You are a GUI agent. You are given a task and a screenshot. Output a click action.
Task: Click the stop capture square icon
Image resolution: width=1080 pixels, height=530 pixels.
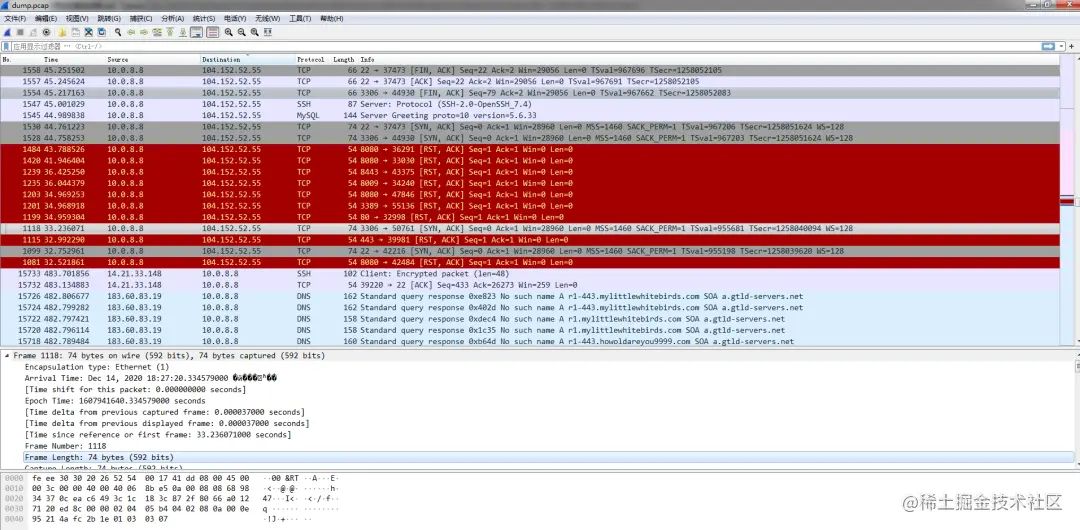pyautogui.click(x=20, y=32)
